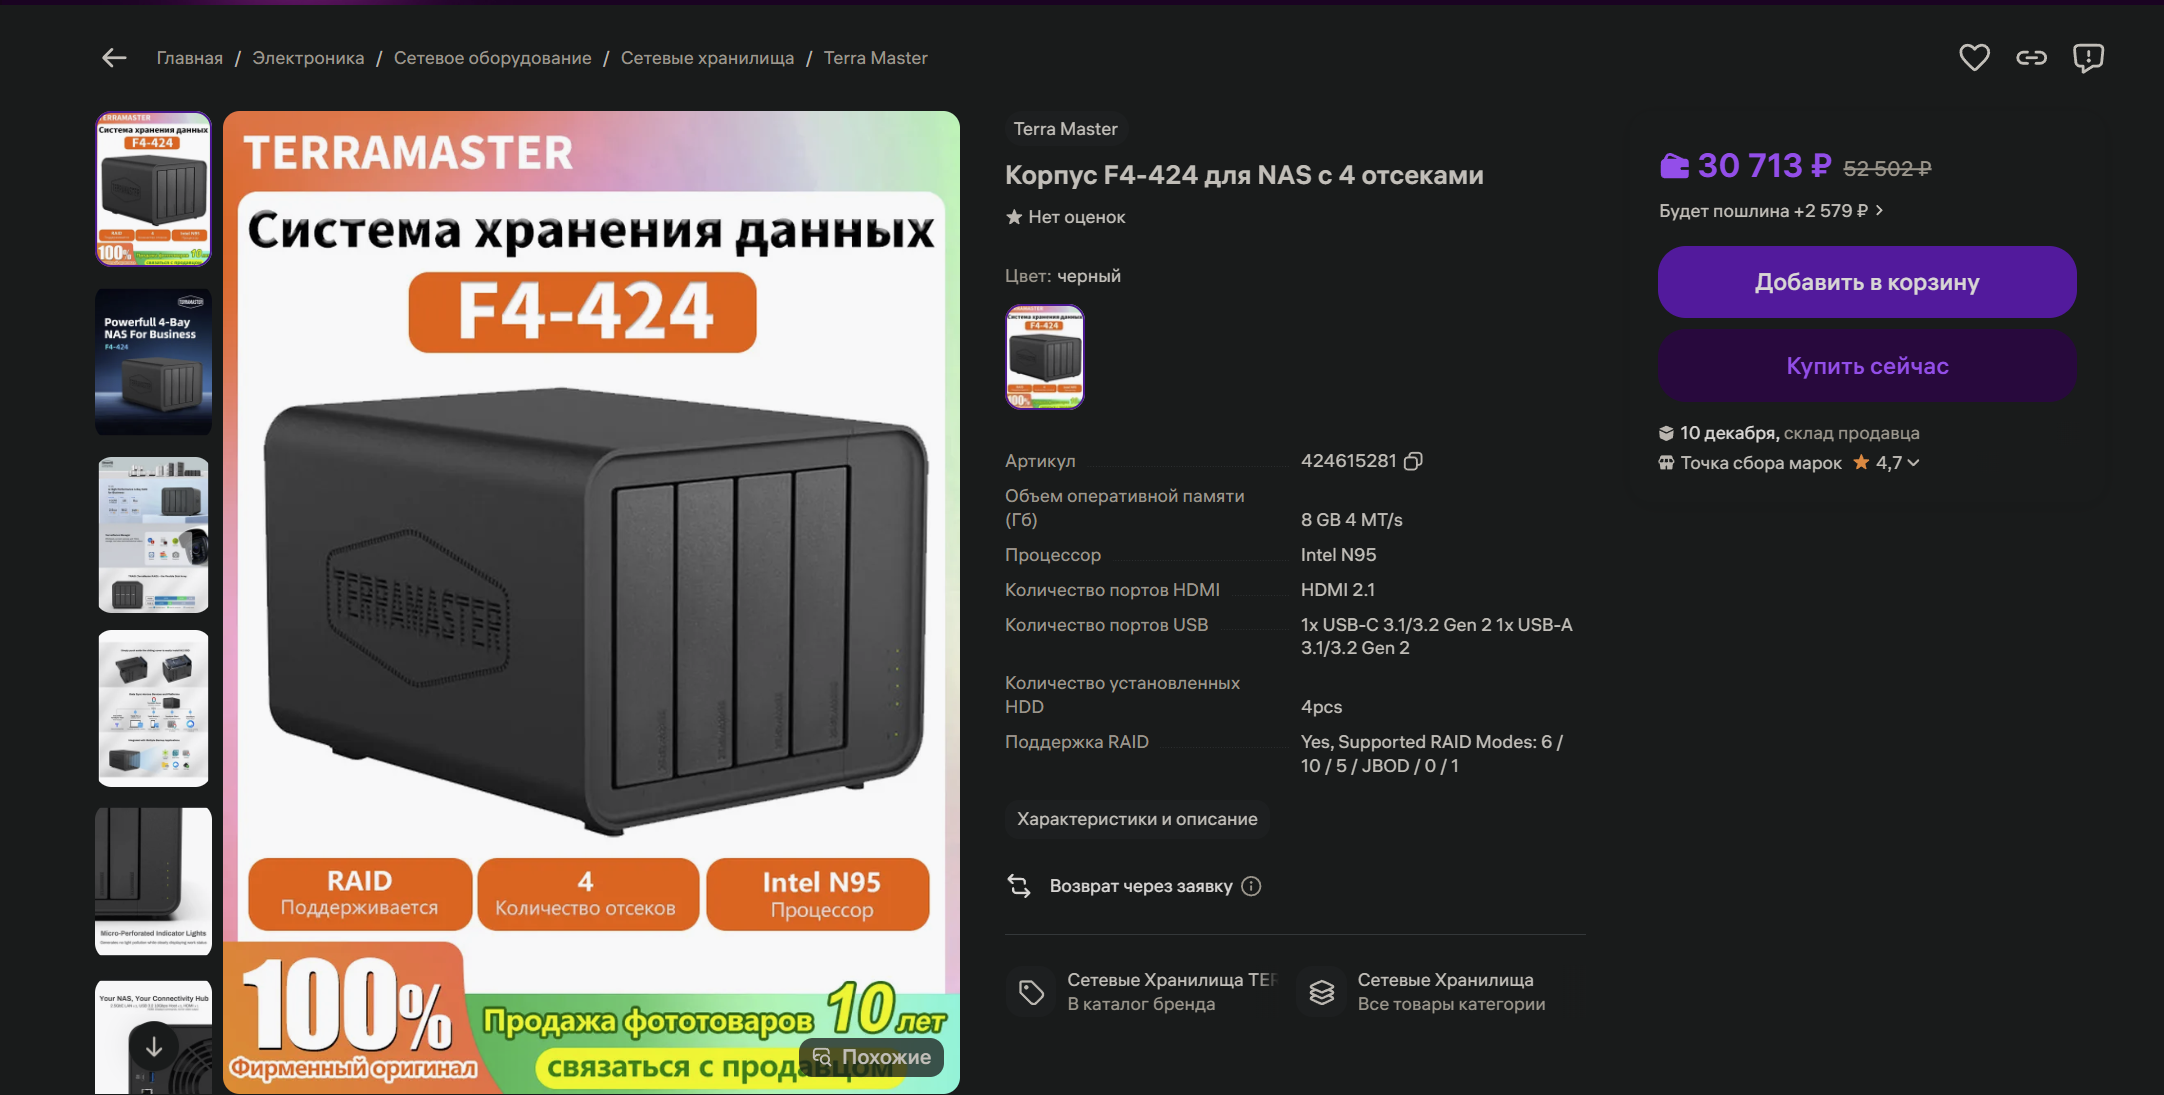The width and height of the screenshot is (2164, 1095).
Task: Click the back arrow icon
Action: click(114, 58)
